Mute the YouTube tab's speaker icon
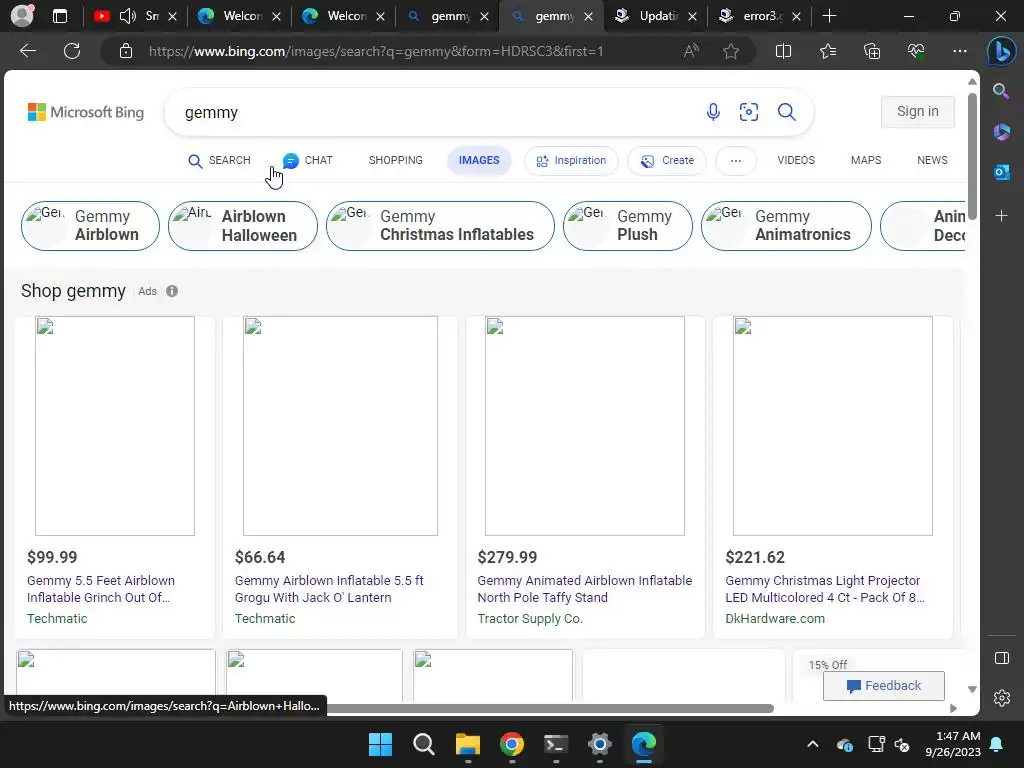The image size is (1024, 768). click(x=128, y=16)
